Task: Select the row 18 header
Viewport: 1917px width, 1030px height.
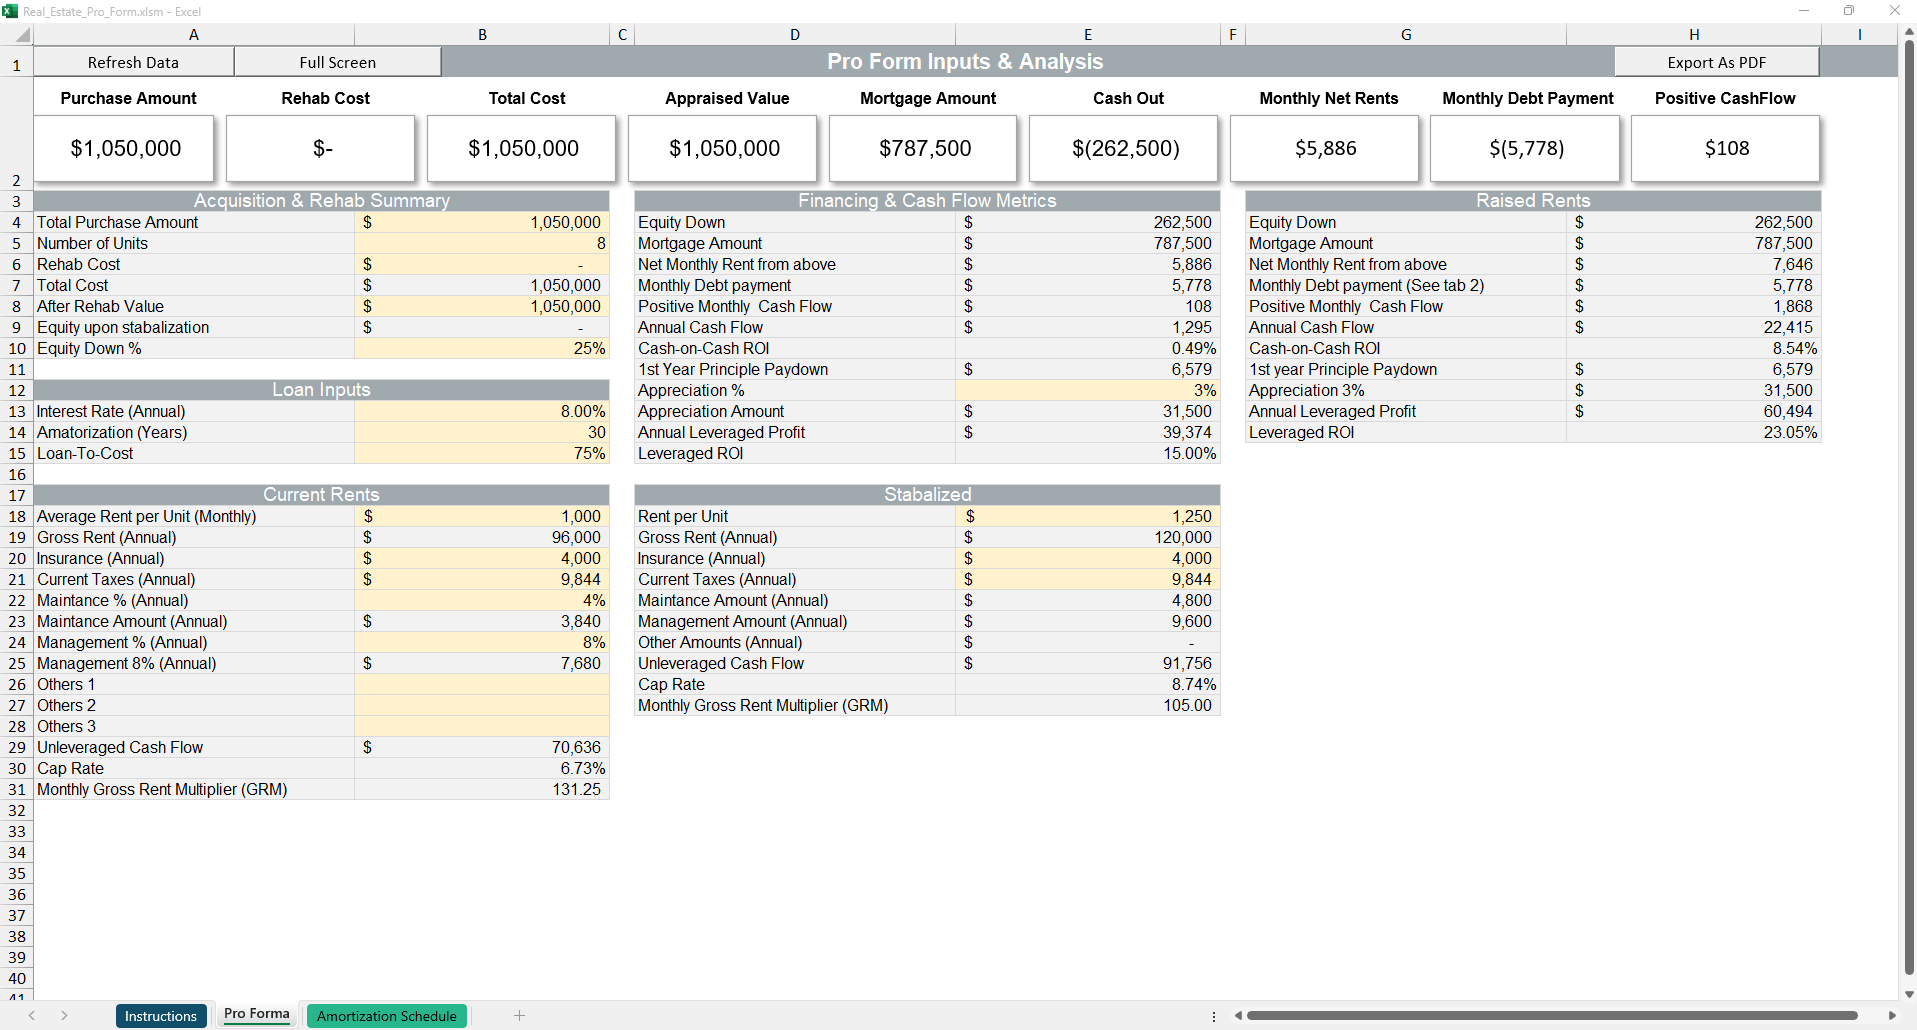Action: click(17, 516)
